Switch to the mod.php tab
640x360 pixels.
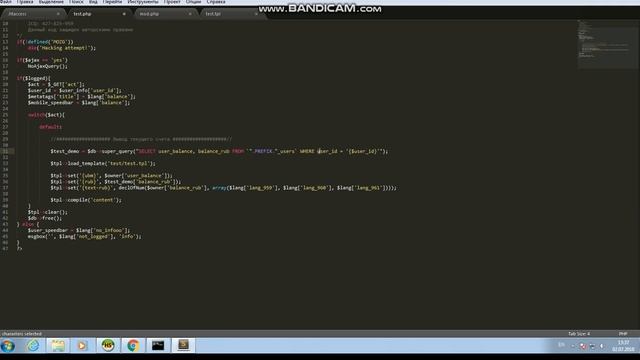click(165, 14)
